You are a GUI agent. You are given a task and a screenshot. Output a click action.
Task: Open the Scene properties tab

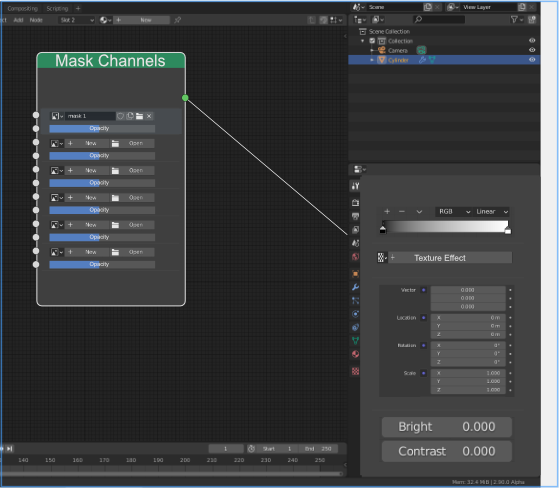click(355, 243)
